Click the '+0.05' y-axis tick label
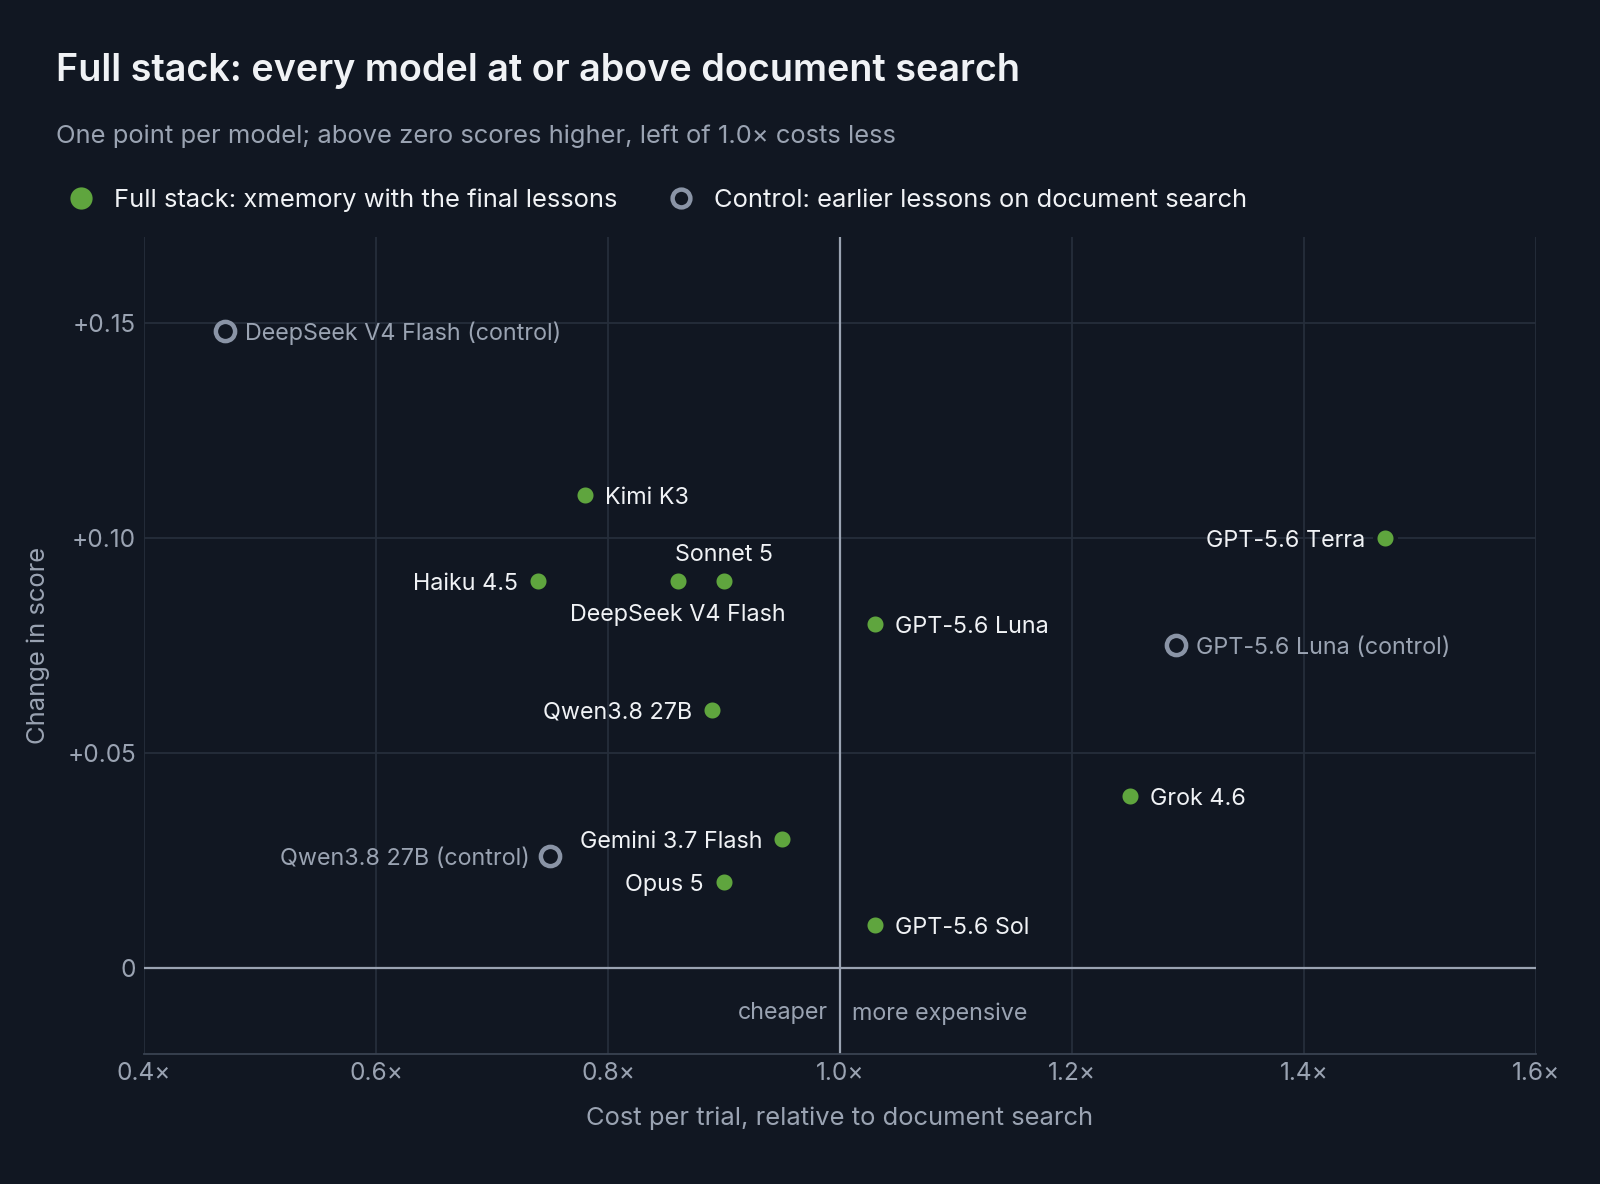This screenshot has width=1600, height=1184. (102, 753)
